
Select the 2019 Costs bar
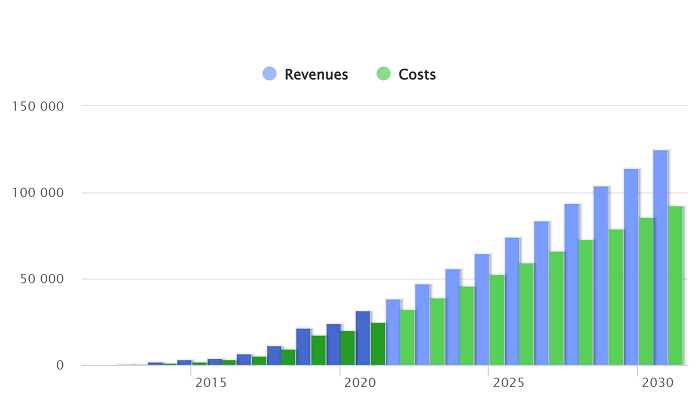[x=318, y=350]
